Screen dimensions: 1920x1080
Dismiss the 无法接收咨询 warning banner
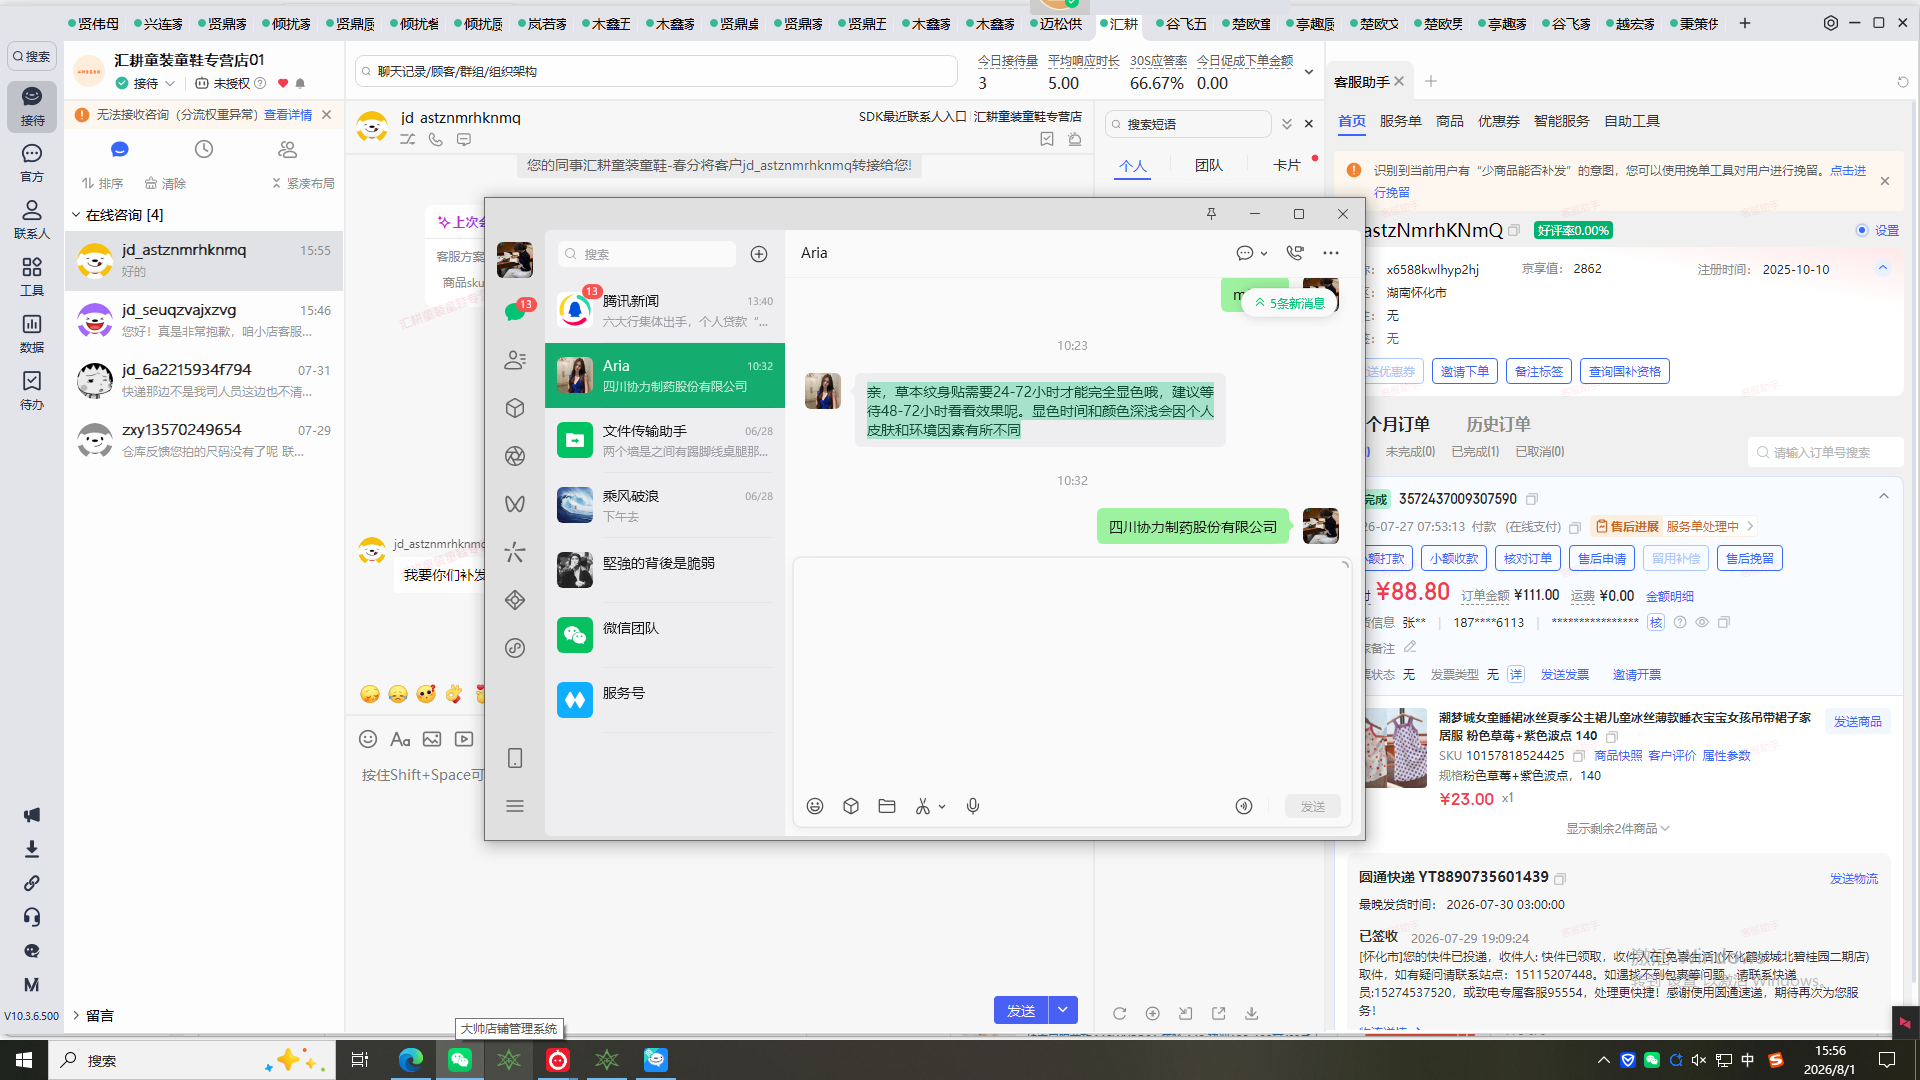[326, 115]
